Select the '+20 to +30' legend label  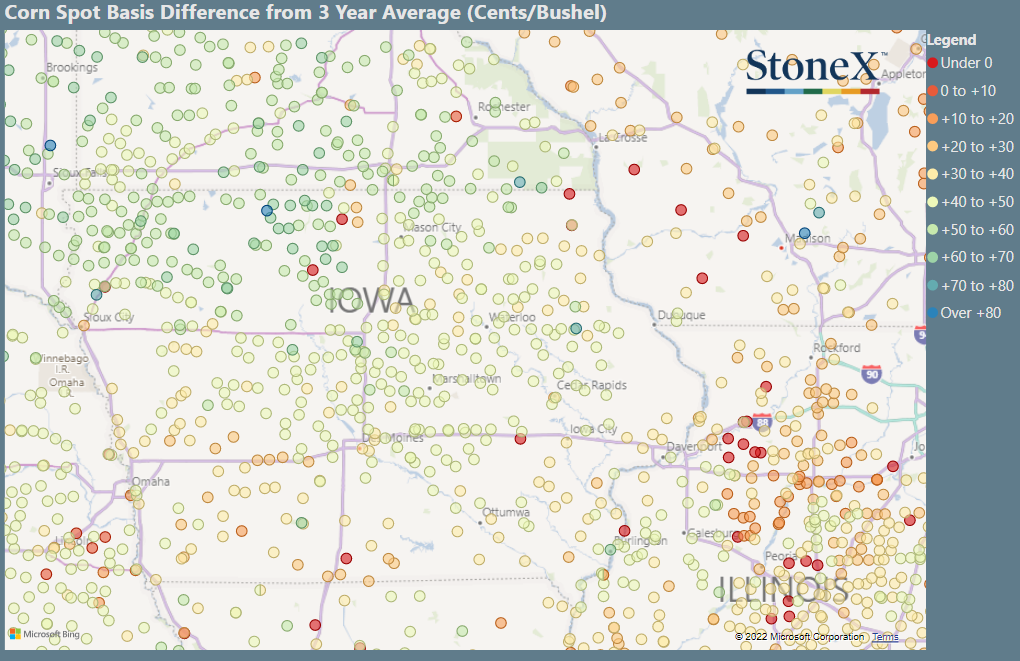pyautogui.click(x=977, y=147)
